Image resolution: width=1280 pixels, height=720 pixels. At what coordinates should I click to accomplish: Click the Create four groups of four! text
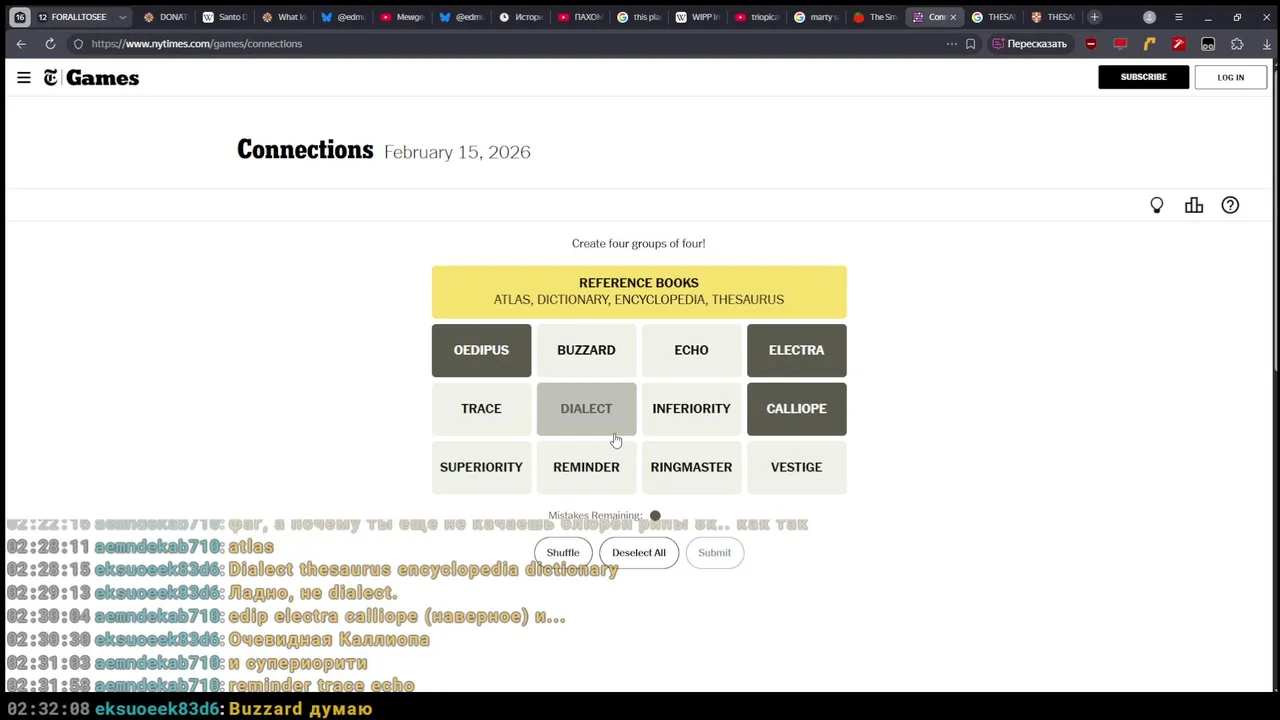click(638, 243)
